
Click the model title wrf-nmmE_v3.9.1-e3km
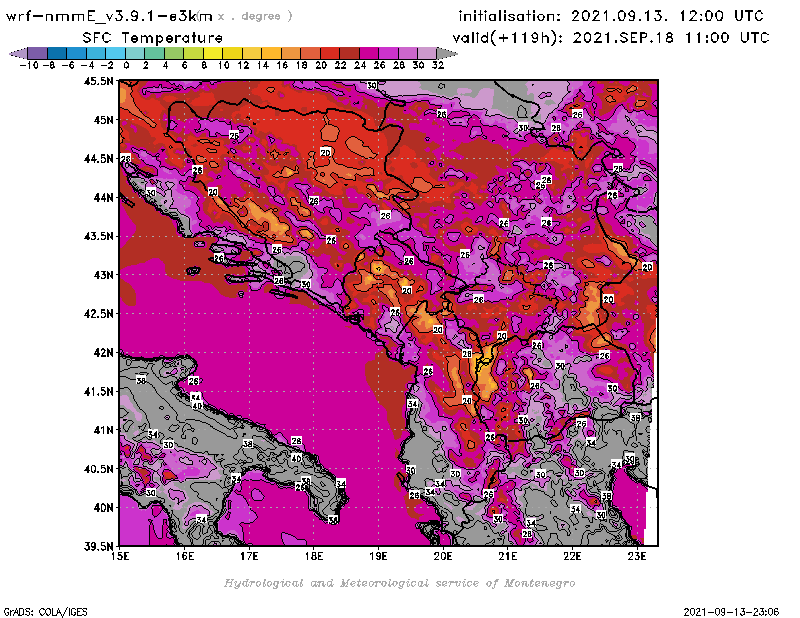109,16
